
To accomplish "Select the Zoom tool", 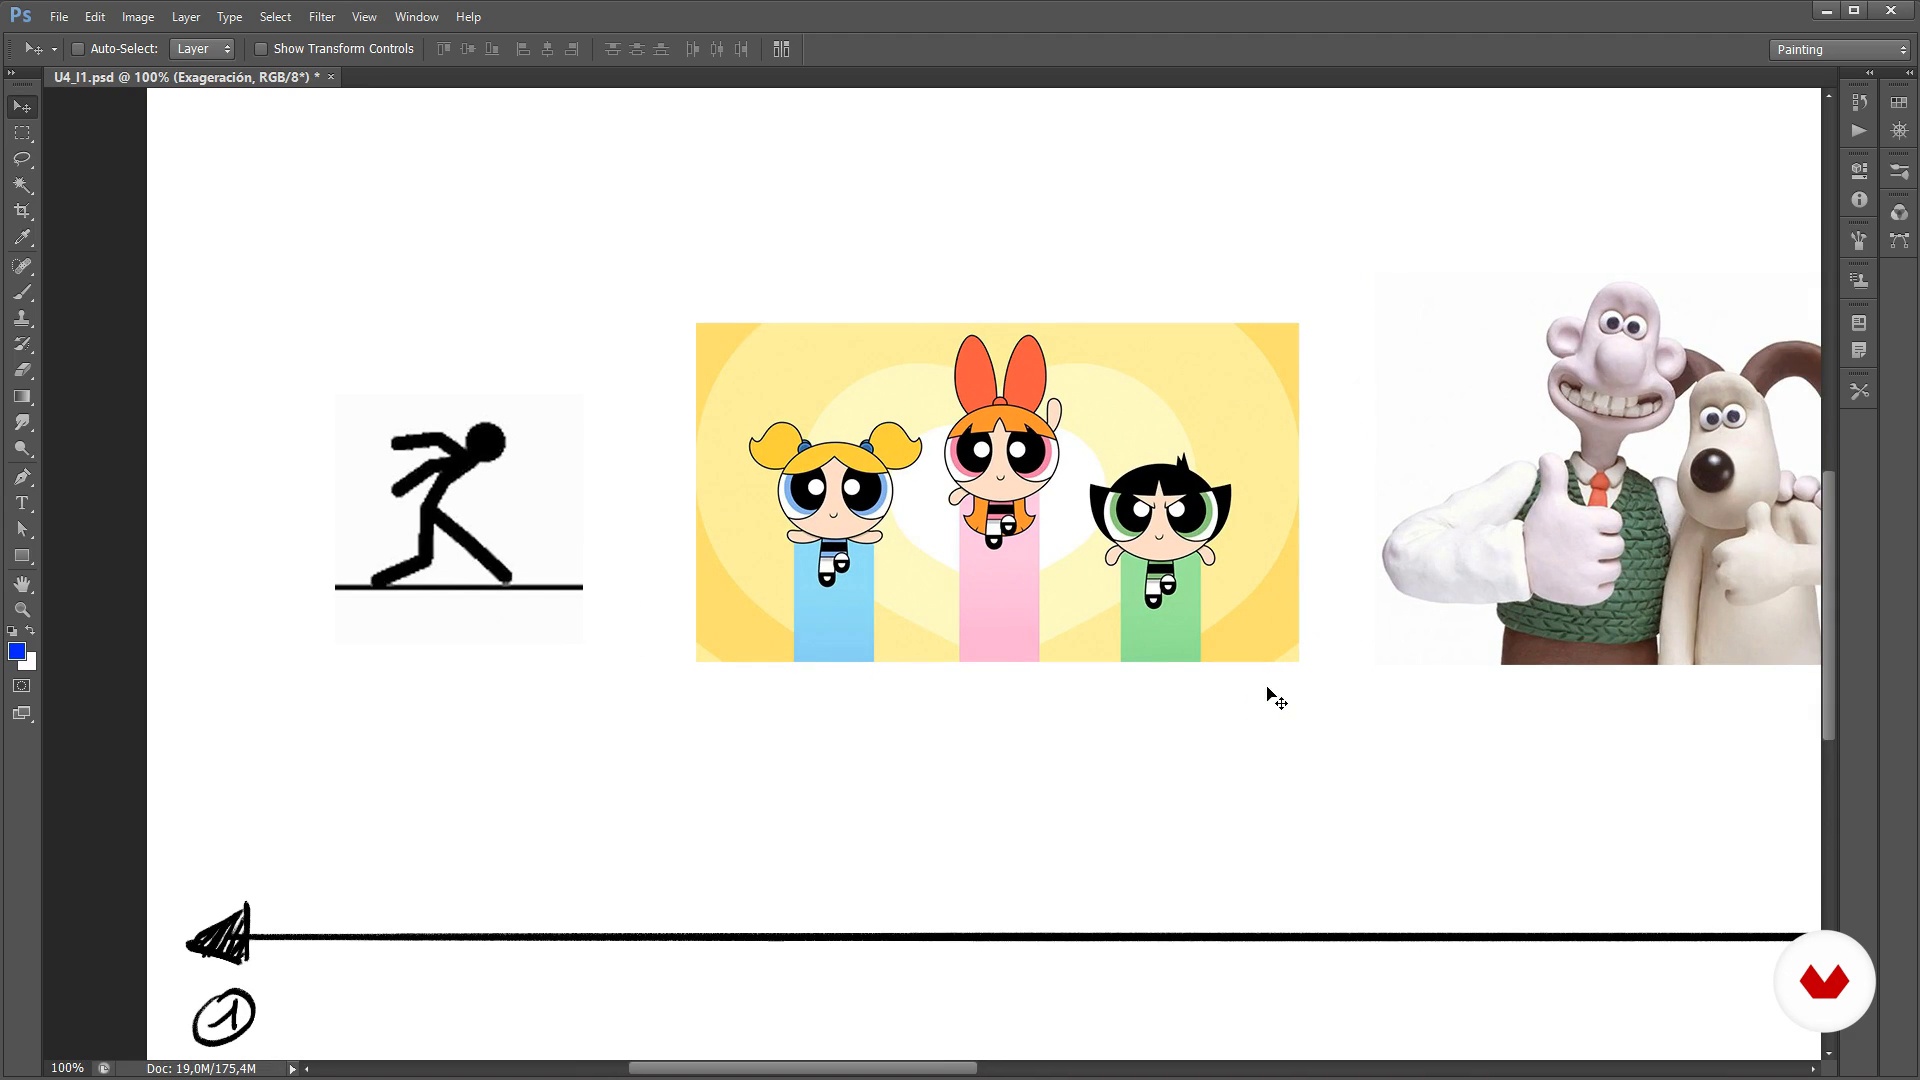I will (22, 610).
